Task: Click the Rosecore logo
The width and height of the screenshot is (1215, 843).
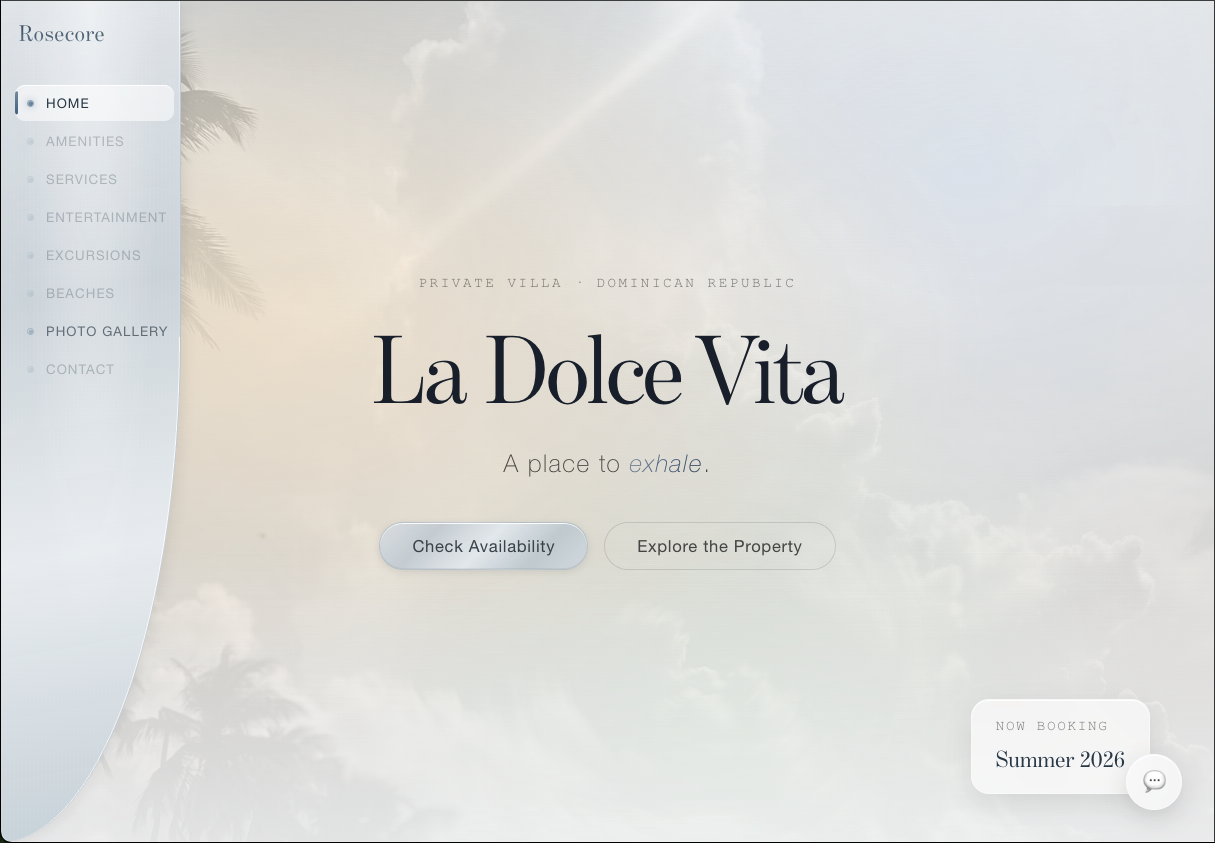Action: coord(61,34)
